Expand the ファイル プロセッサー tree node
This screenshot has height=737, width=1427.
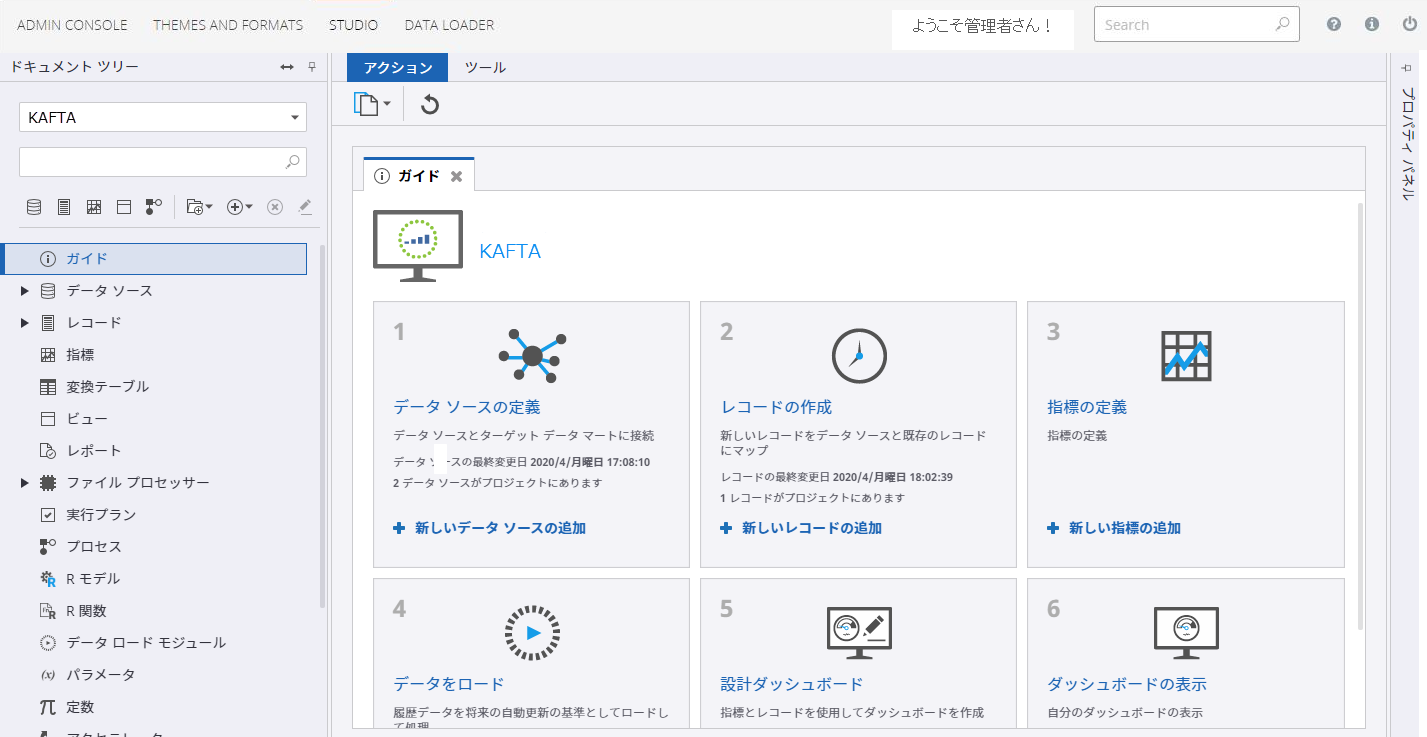coord(25,483)
